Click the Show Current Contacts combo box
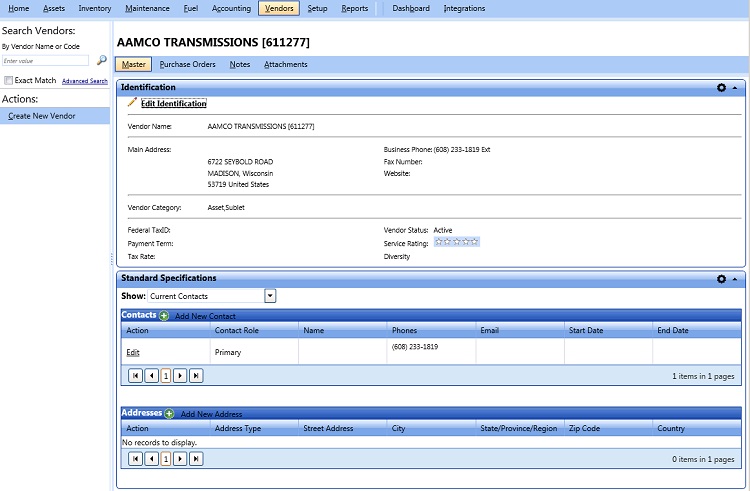 (211, 296)
